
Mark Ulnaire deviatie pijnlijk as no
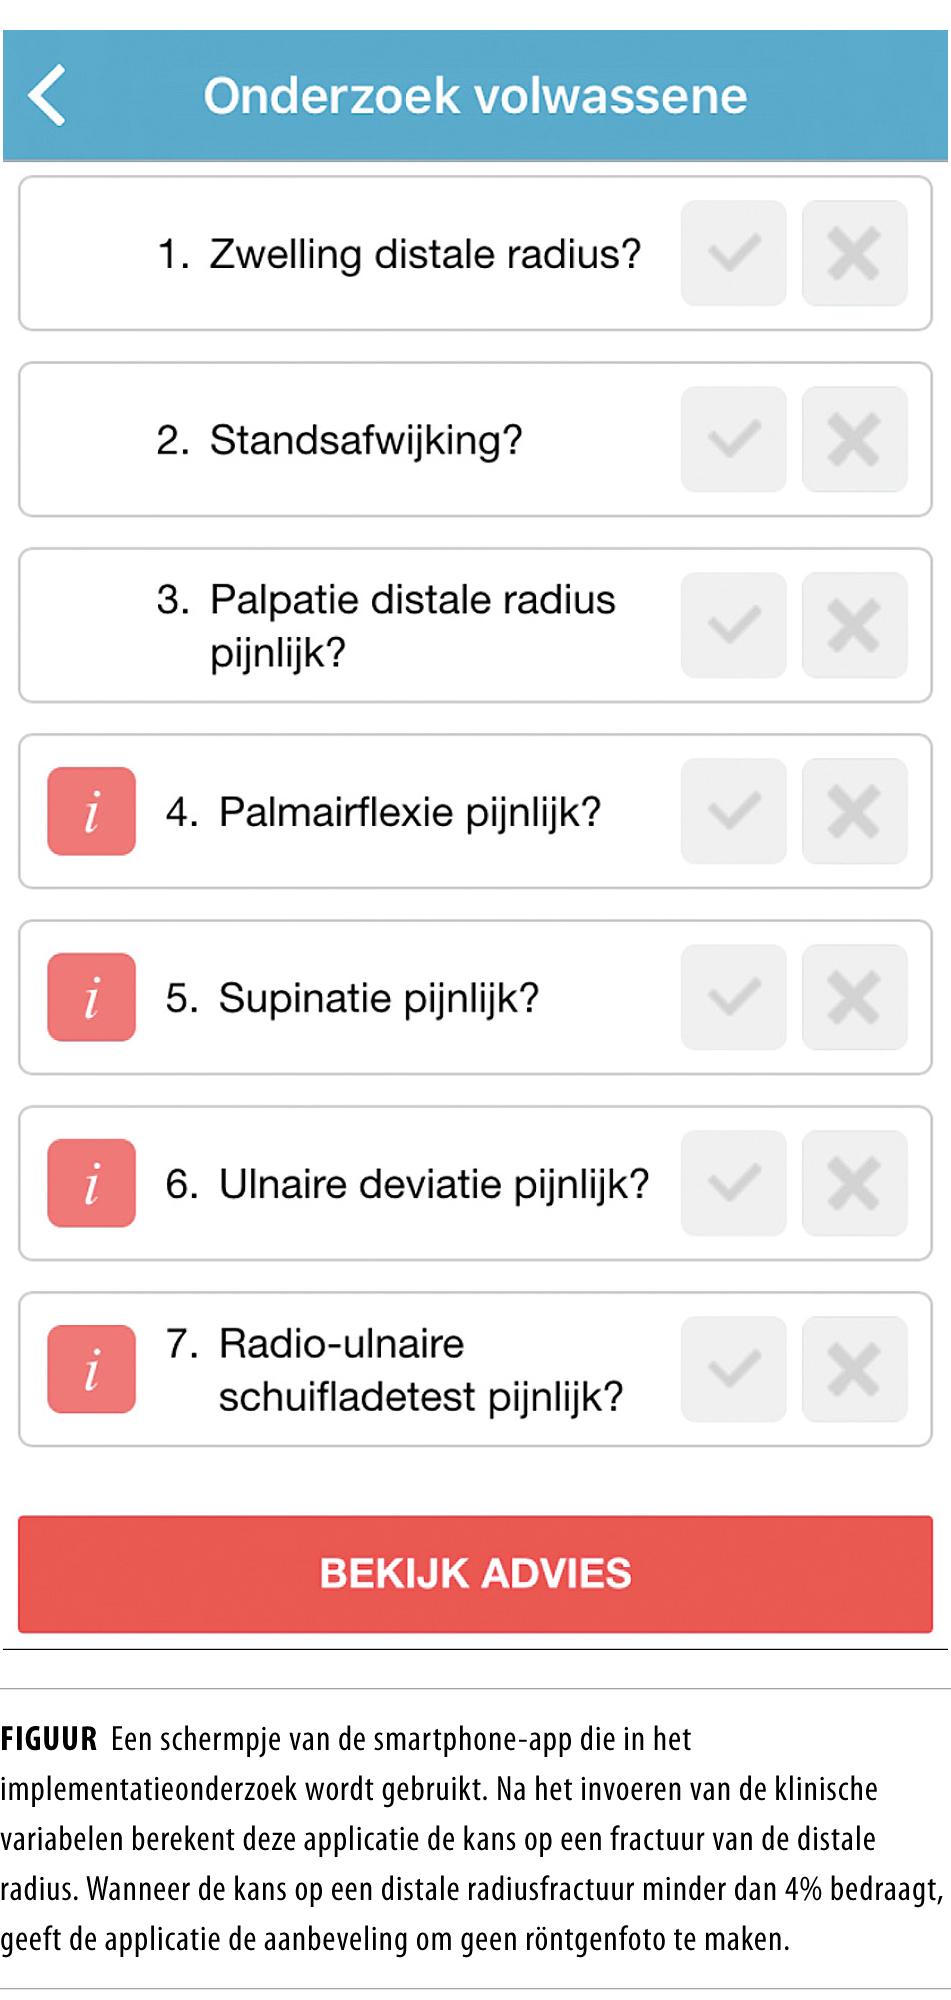(854, 1183)
